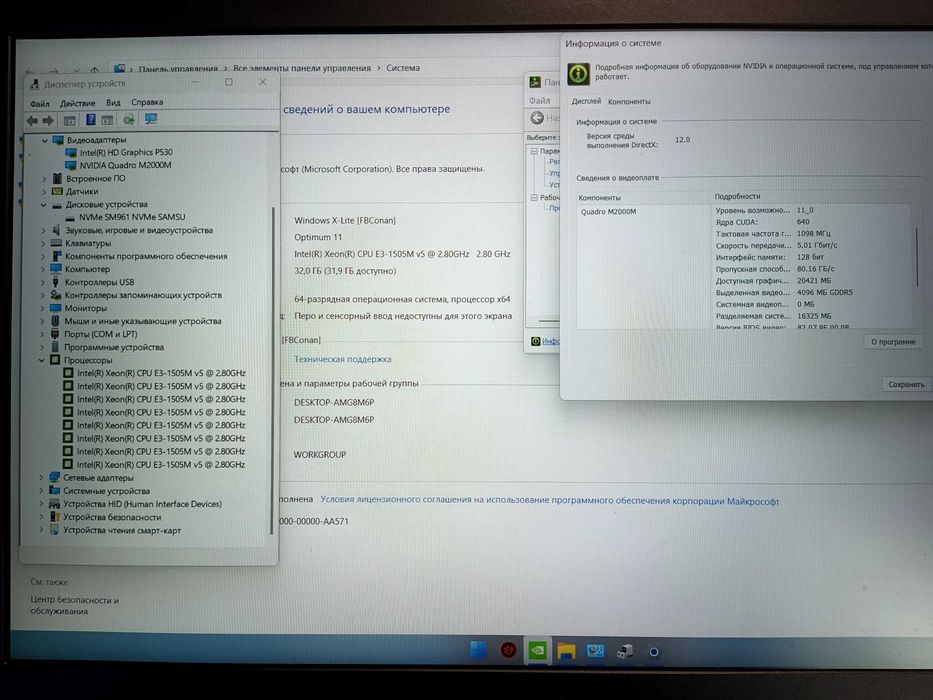Open the Файл menu in NVIDIA panel window
Viewport: 933px width, 700px height.
point(540,101)
